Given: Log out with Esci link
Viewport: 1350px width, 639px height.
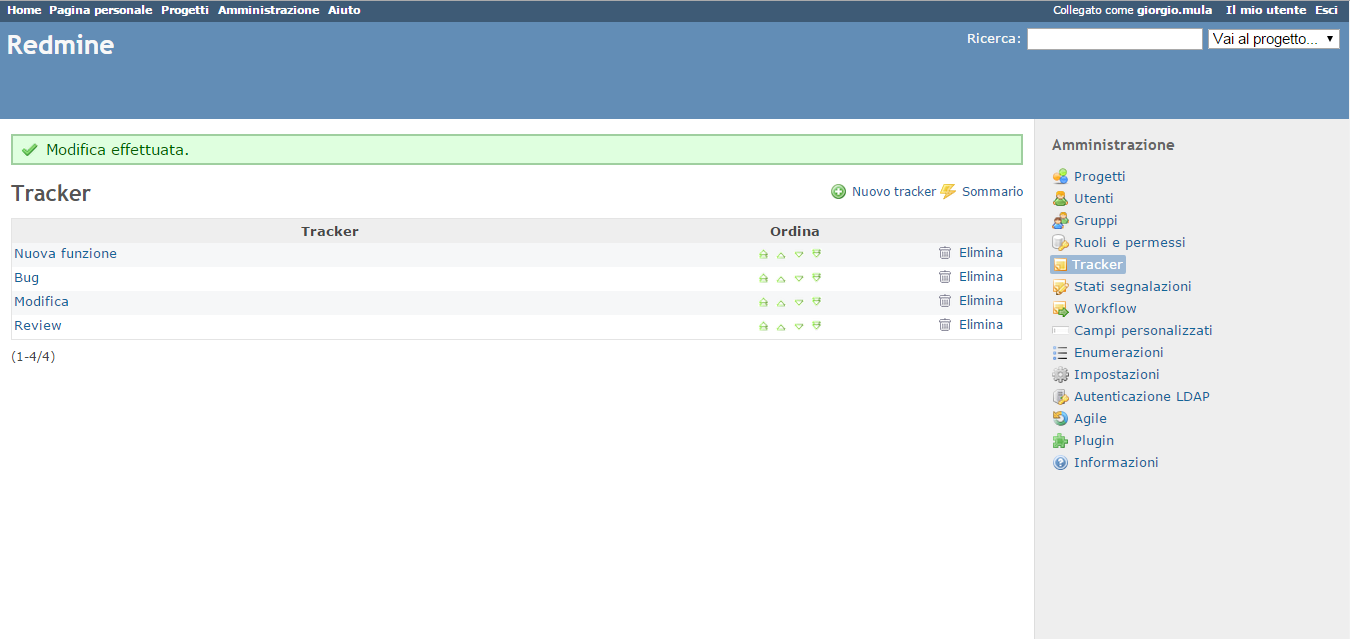Looking at the screenshot, I should click(x=1326, y=10).
